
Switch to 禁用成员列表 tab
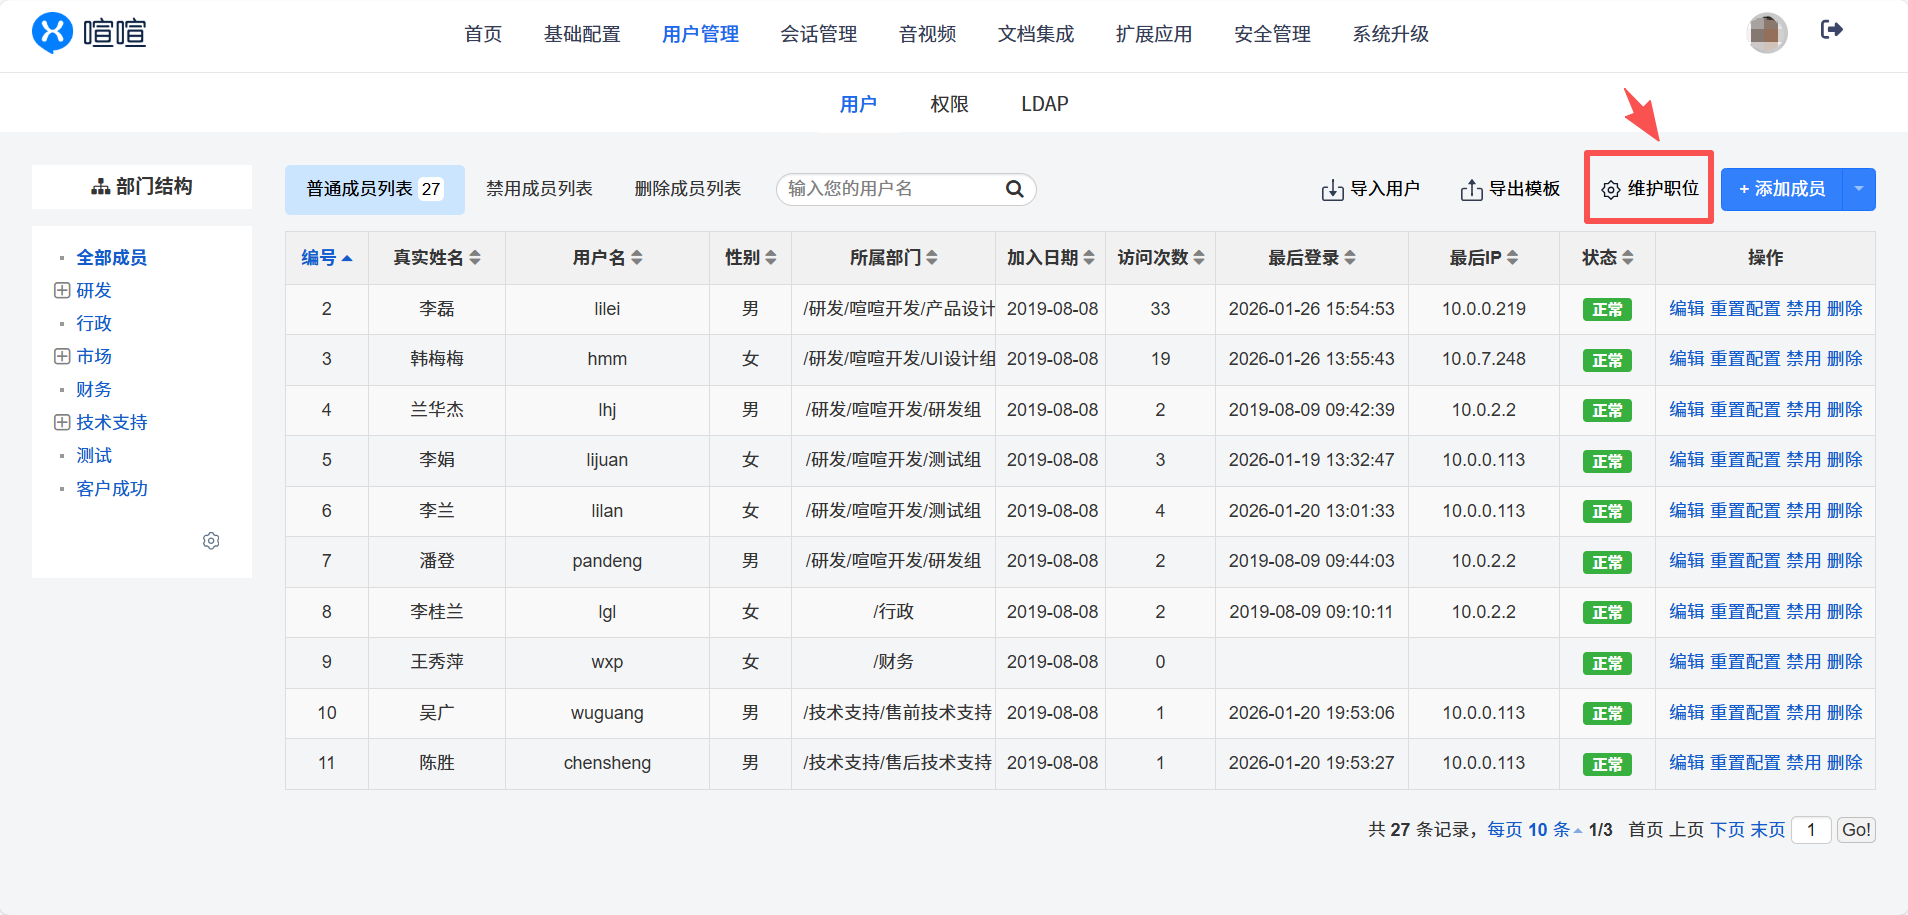(539, 189)
